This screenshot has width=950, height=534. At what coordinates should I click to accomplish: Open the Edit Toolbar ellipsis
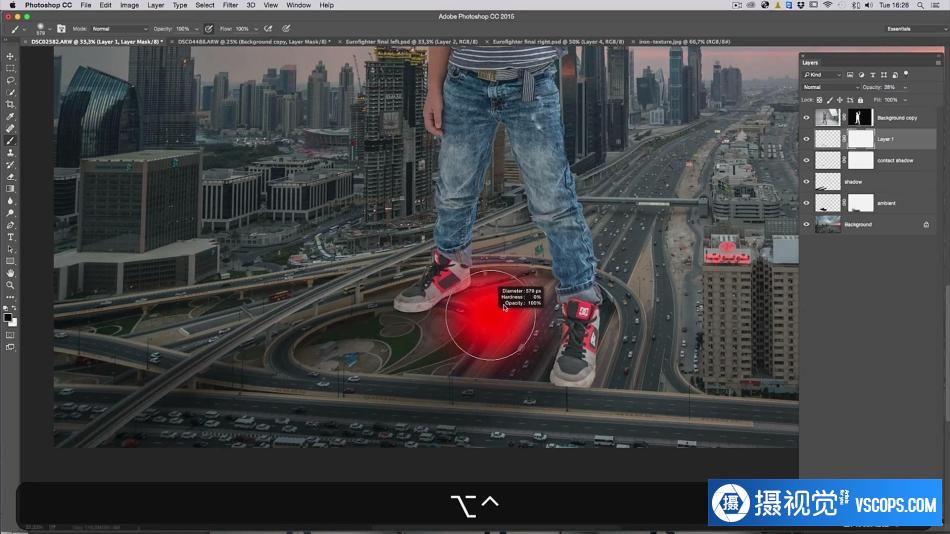pyautogui.click(x=10, y=297)
